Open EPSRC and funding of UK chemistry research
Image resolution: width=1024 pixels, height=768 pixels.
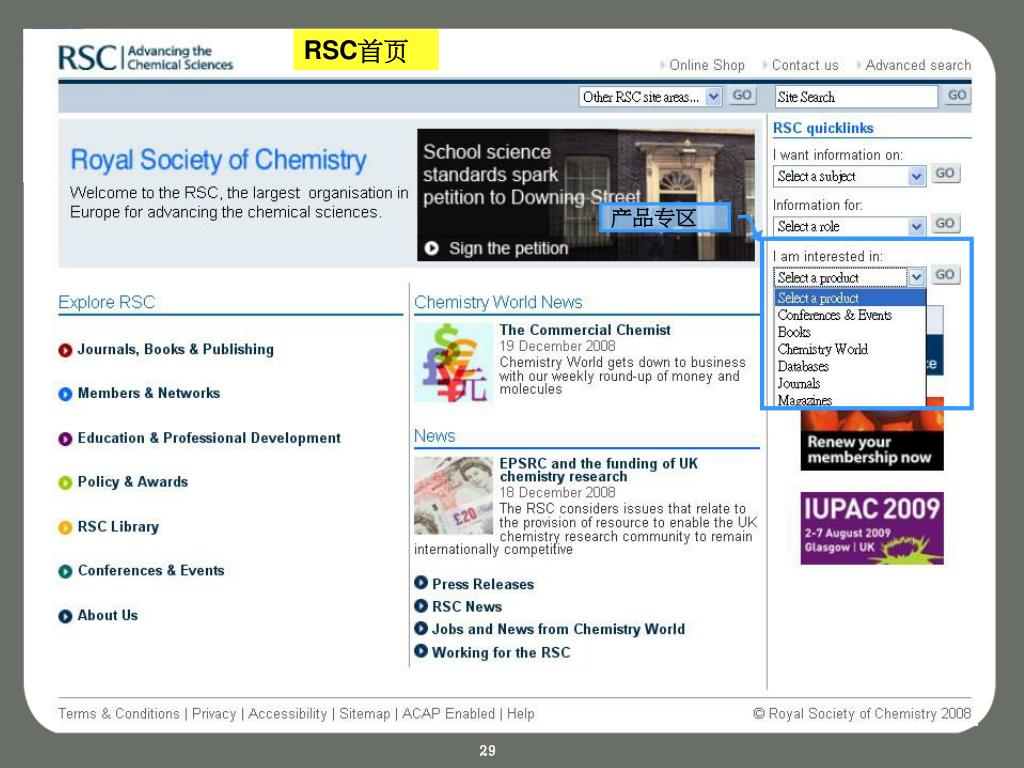(598, 470)
